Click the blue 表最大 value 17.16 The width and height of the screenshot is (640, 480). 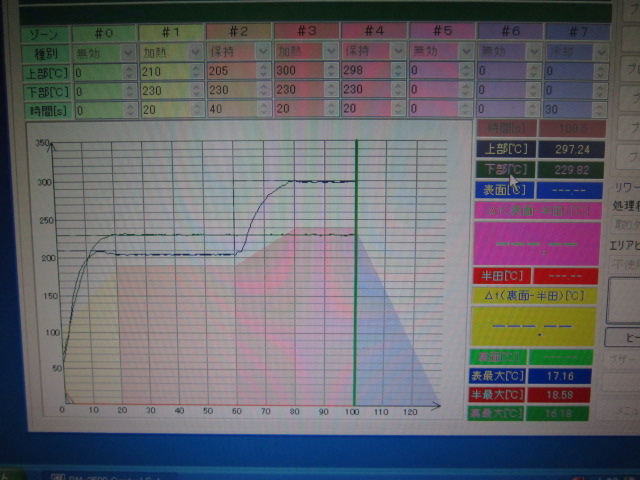[566, 376]
